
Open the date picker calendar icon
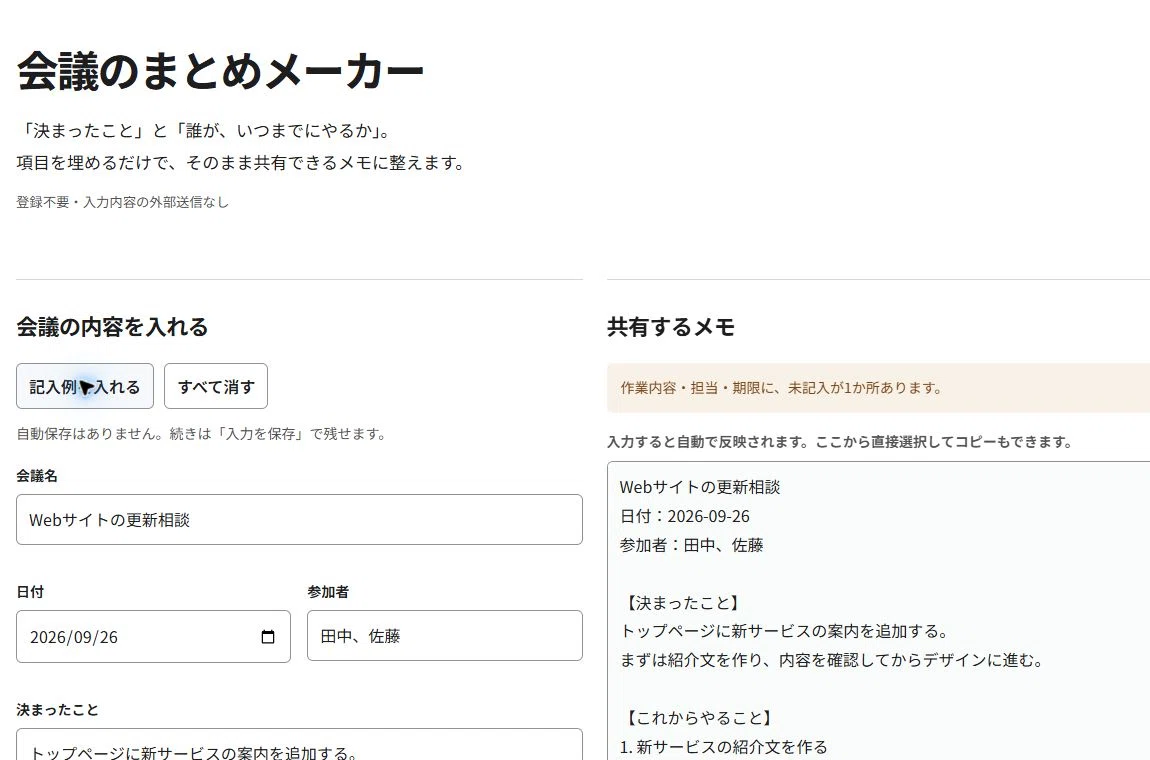[268, 637]
